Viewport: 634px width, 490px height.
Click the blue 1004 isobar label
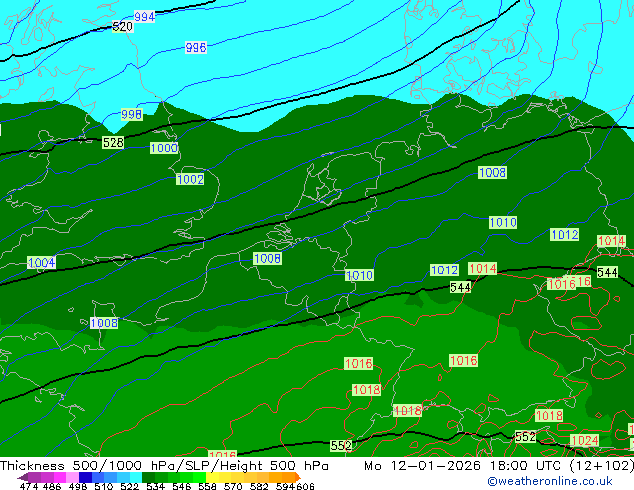[x=41, y=262]
